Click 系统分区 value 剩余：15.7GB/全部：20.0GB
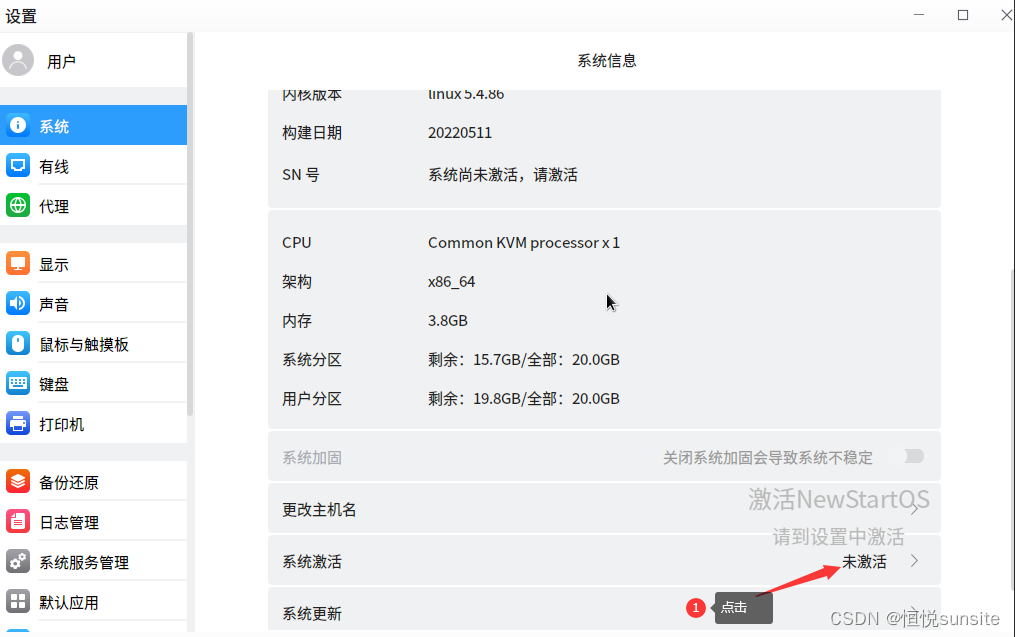1015x637 pixels. click(x=524, y=359)
